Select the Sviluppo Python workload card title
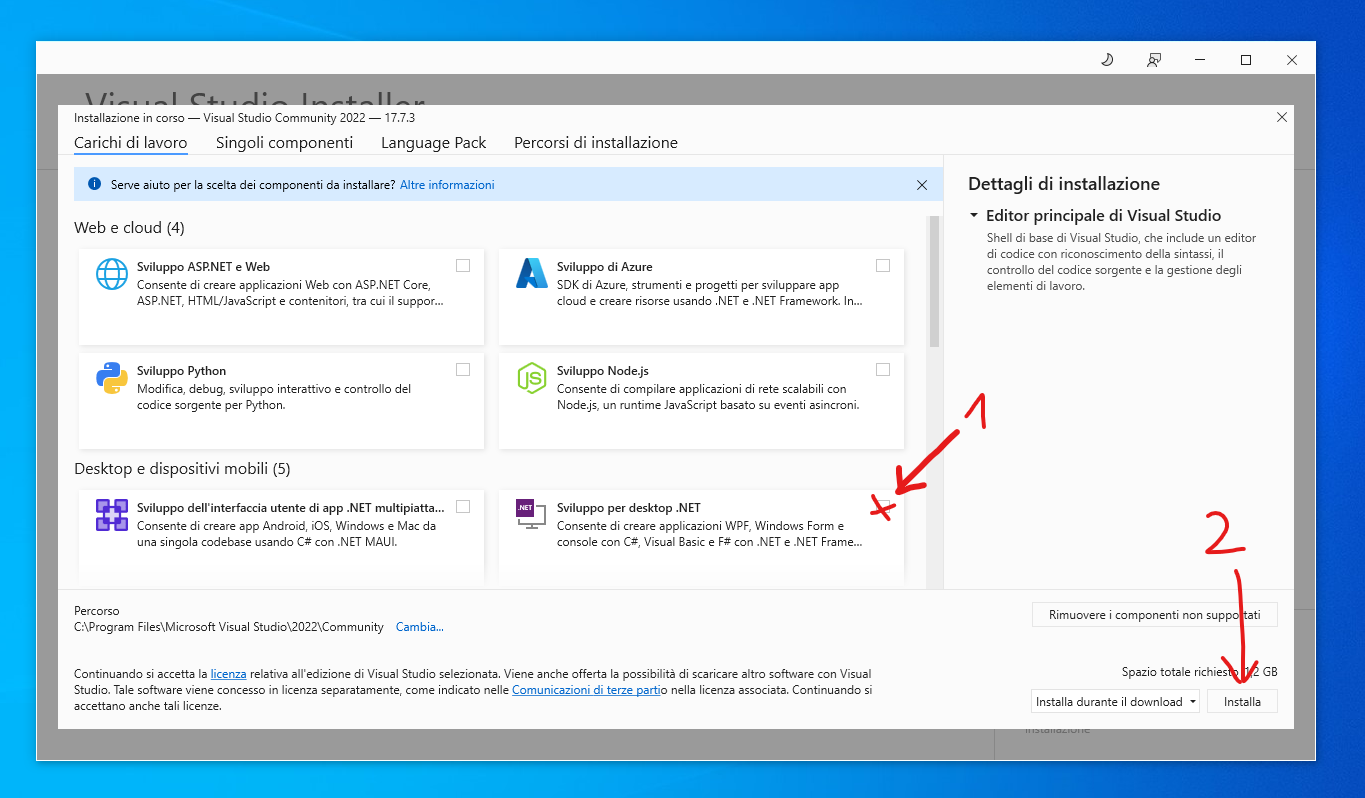 (182, 371)
